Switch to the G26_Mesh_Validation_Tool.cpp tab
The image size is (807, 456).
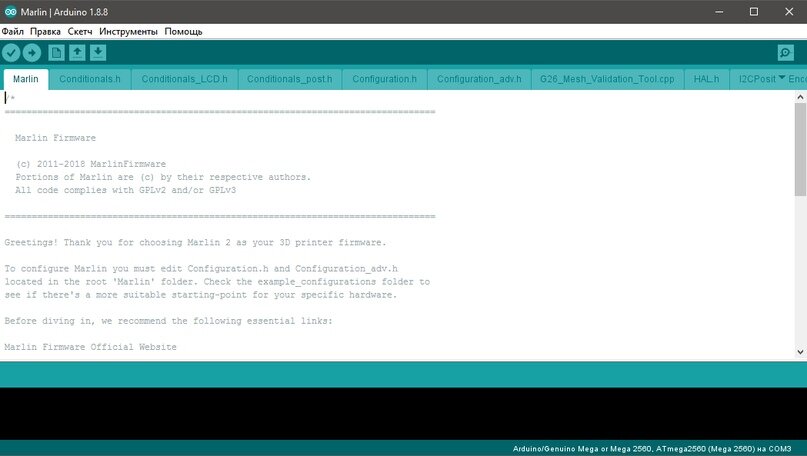pos(607,79)
